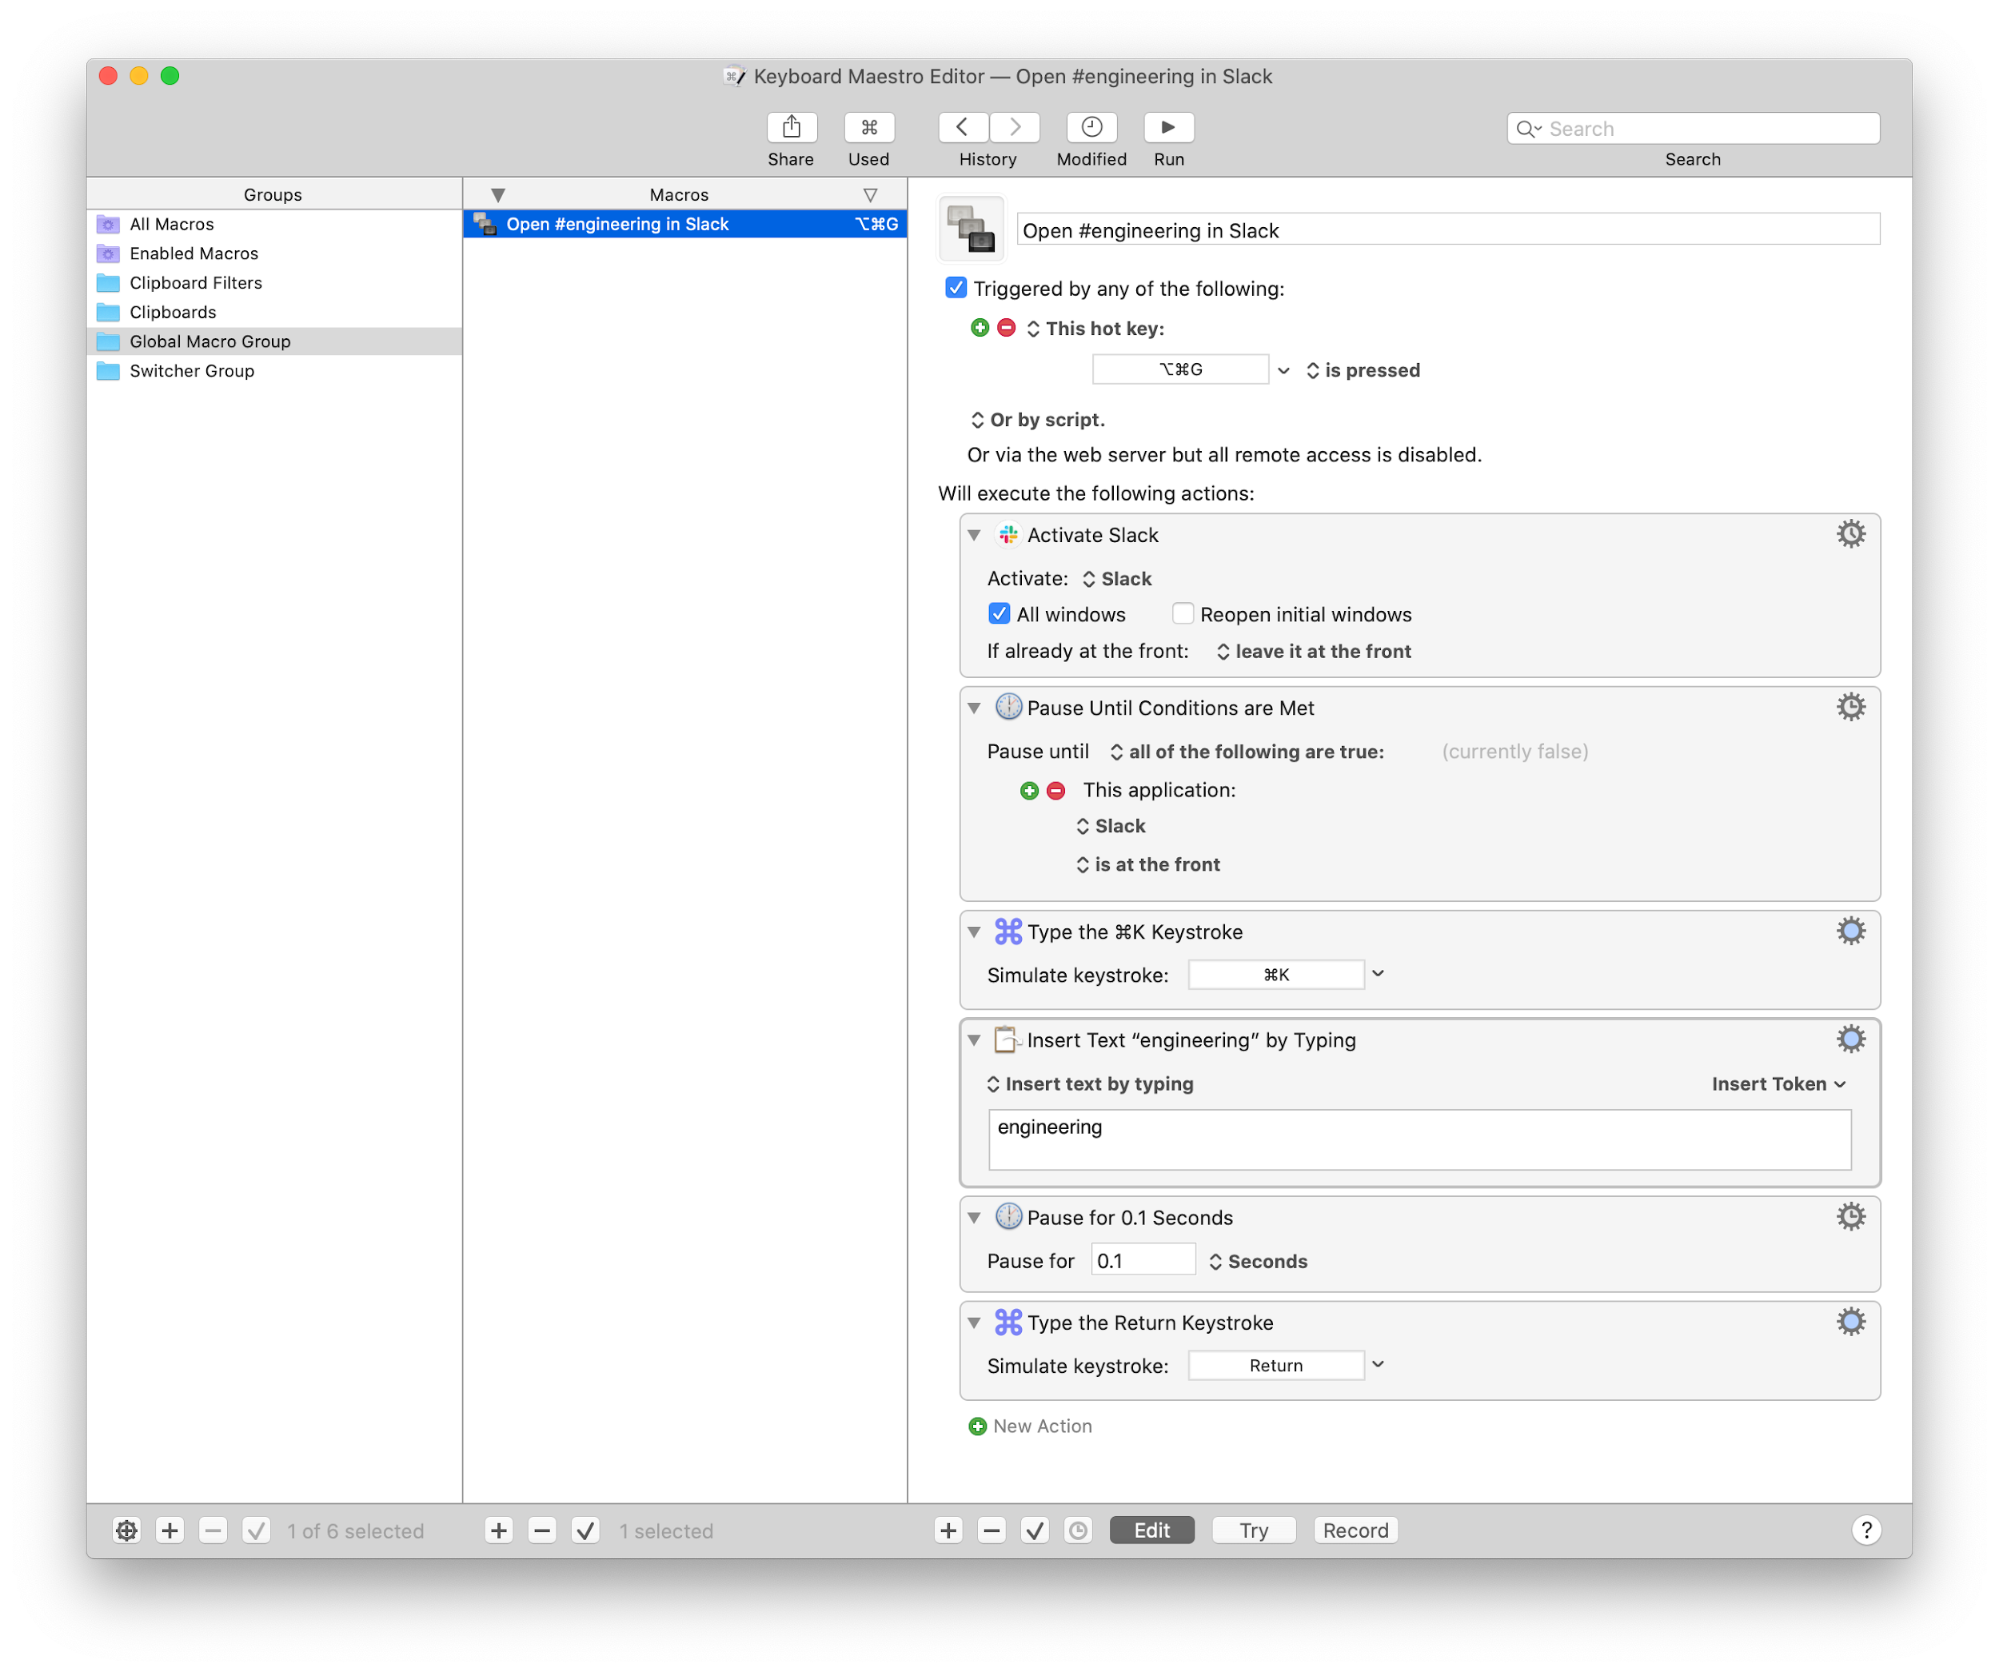The height and width of the screenshot is (1673, 1999).
Task: Run the macro with the play icon
Action: pos(1168,127)
